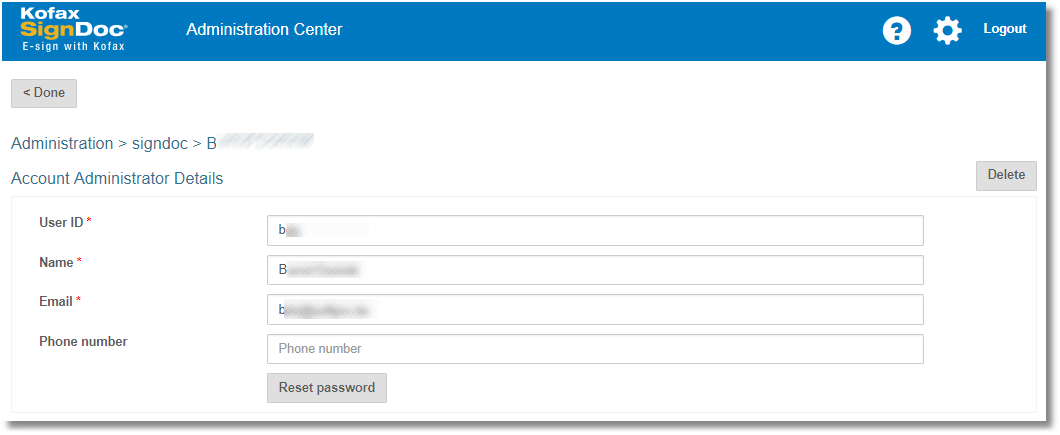The width and height of the screenshot is (1060, 435).
Task: Delete this account administrator
Action: 1006,175
